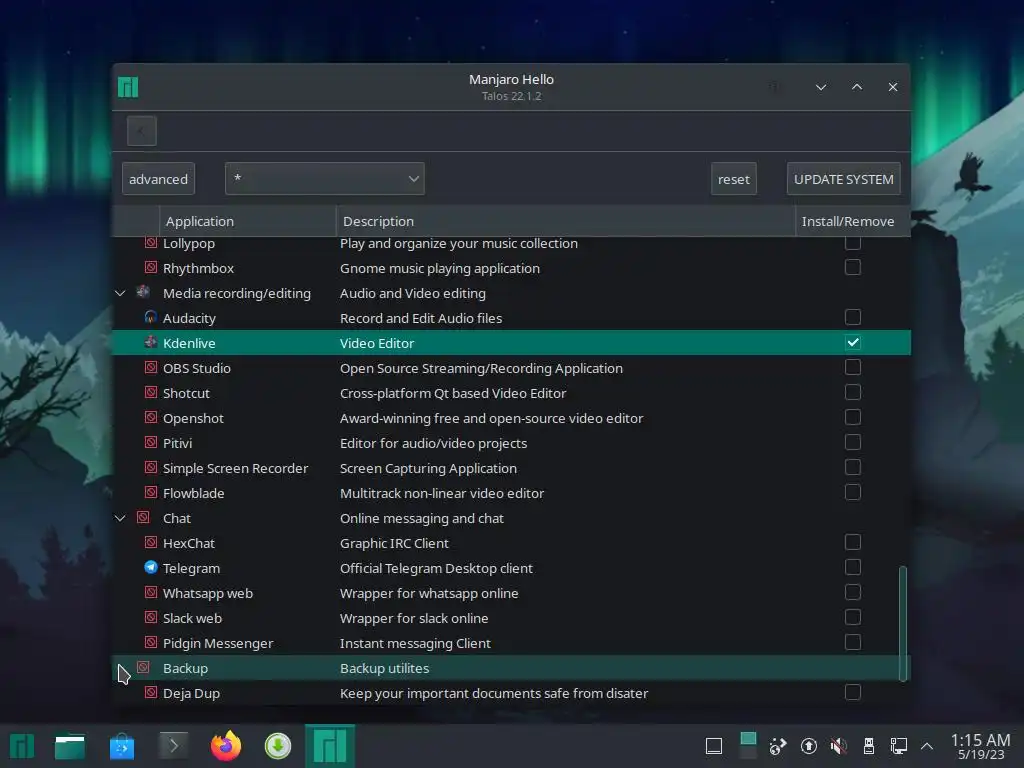Click the Shotcut row icon
This screenshot has width=1024, height=768.
(x=150, y=392)
